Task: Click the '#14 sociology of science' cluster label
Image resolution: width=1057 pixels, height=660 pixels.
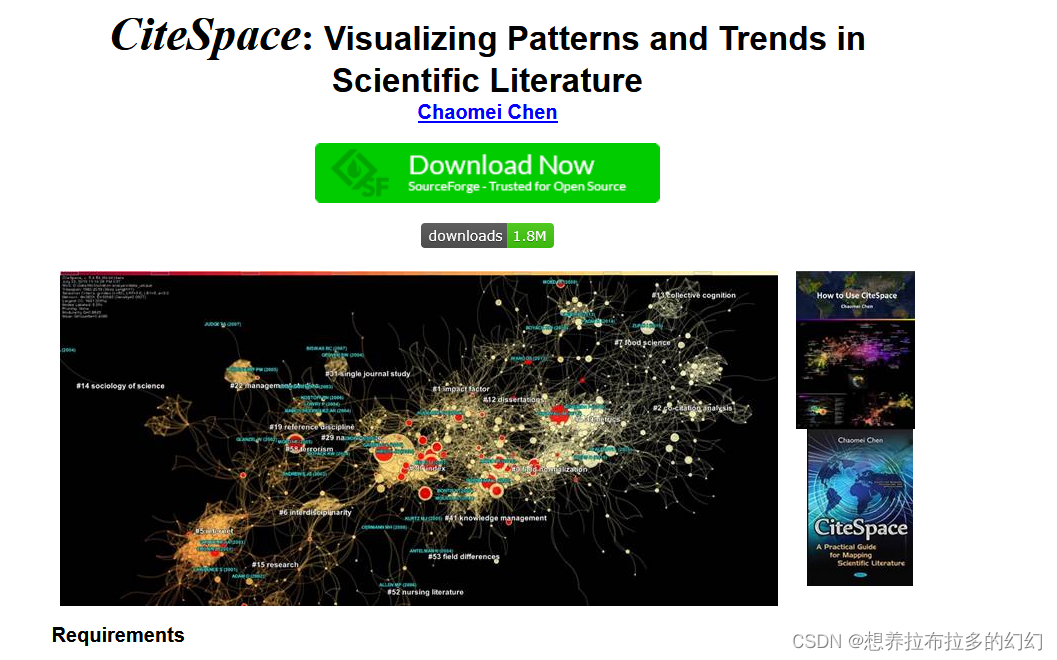Action: tap(121, 386)
